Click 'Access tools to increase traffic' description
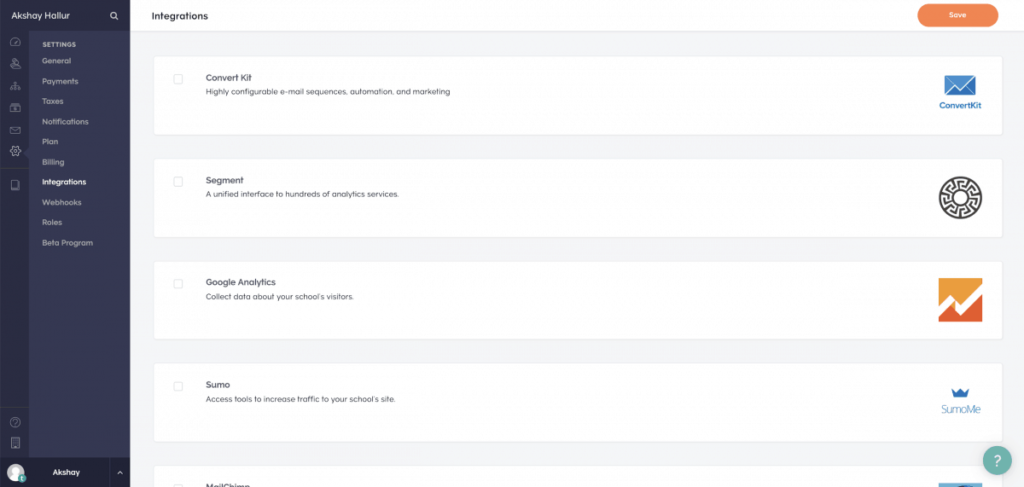This screenshot has width=1024, height=487. point(300,399)
